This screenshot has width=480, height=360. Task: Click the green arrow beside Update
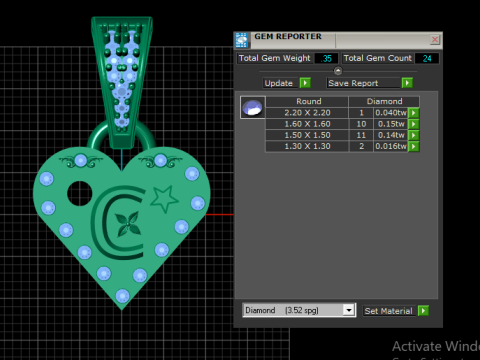click(x=305, y=83)
